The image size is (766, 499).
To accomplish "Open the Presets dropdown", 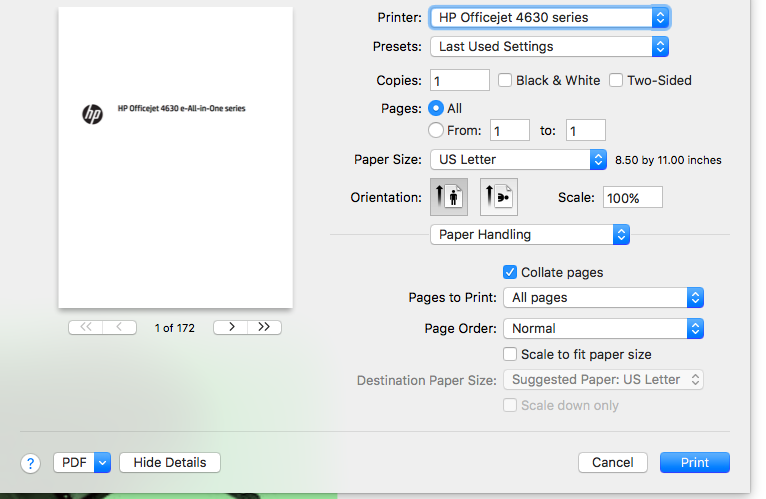I will (x=550, y=46).
